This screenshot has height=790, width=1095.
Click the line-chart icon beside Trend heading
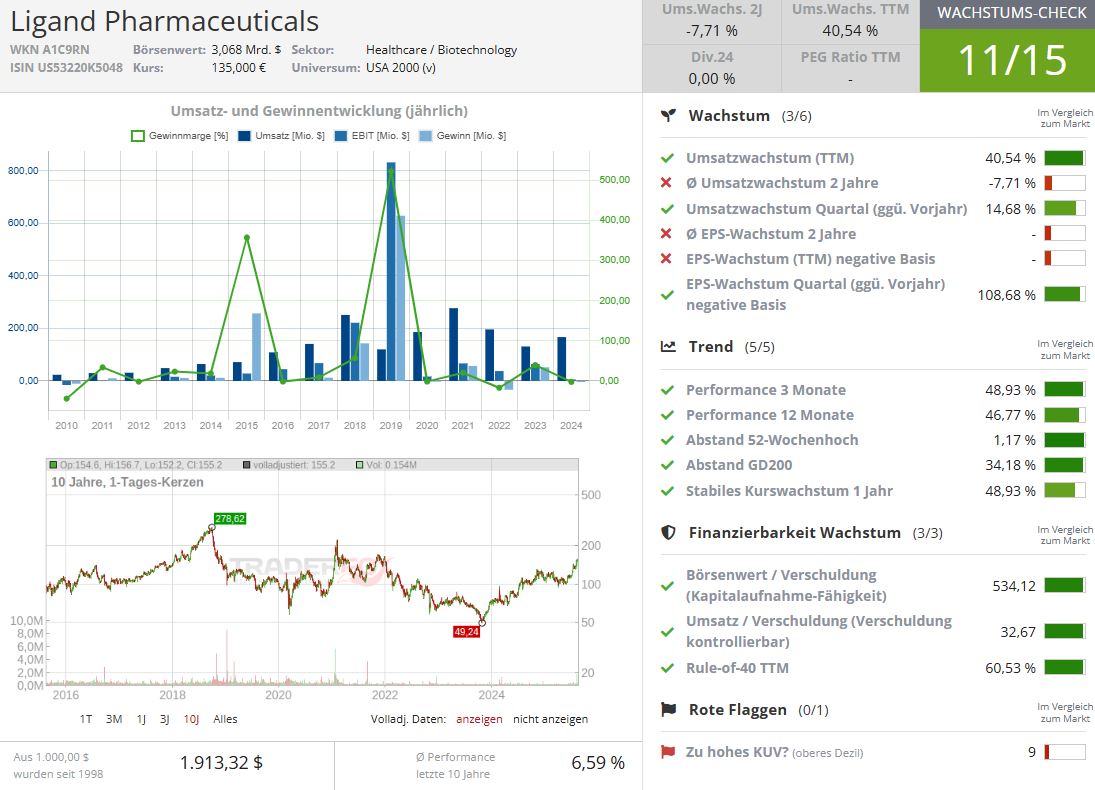668,346
